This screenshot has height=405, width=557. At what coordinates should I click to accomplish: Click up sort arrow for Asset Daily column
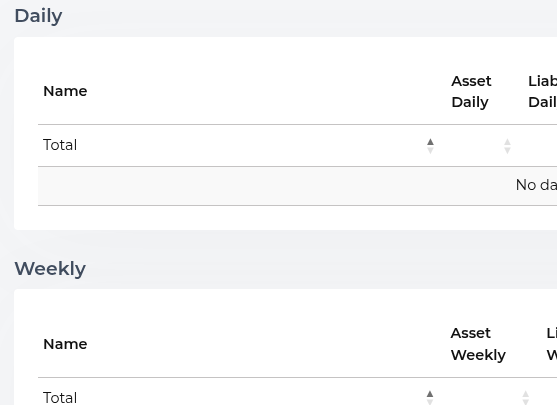[507, 142]
